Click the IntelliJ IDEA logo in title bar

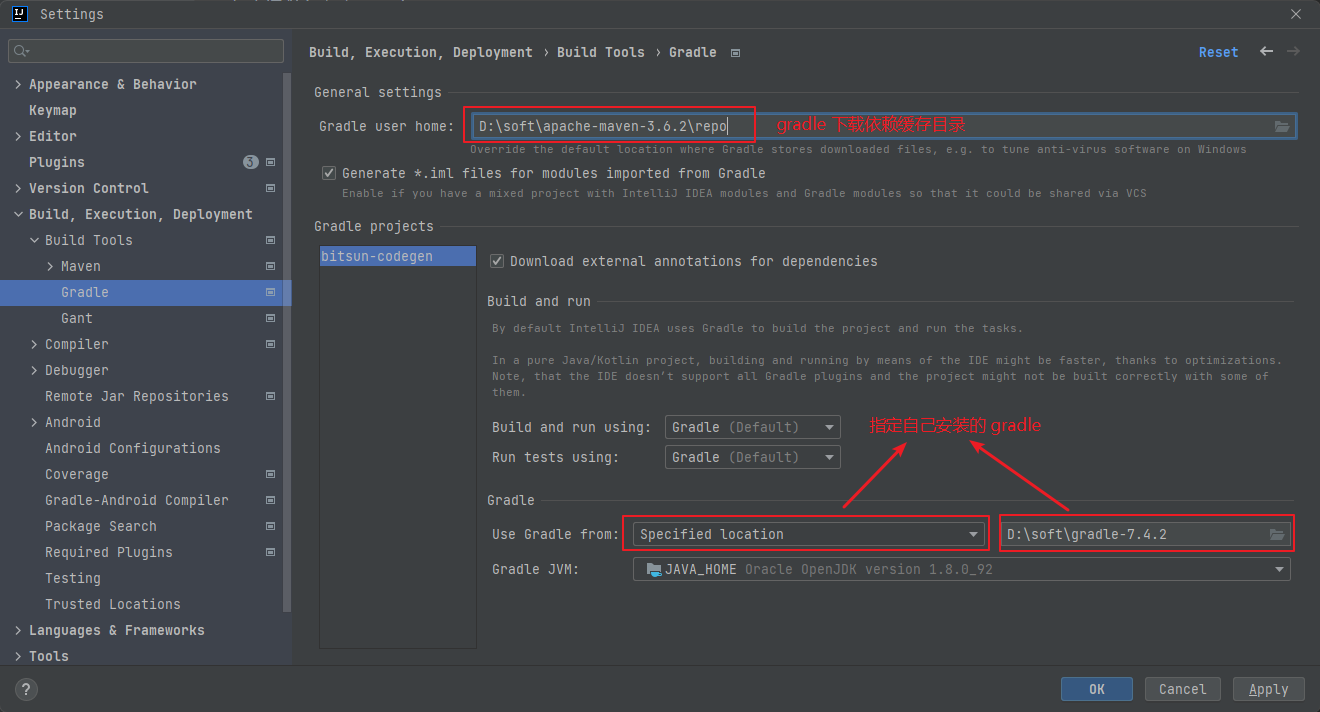coord(19,14)
